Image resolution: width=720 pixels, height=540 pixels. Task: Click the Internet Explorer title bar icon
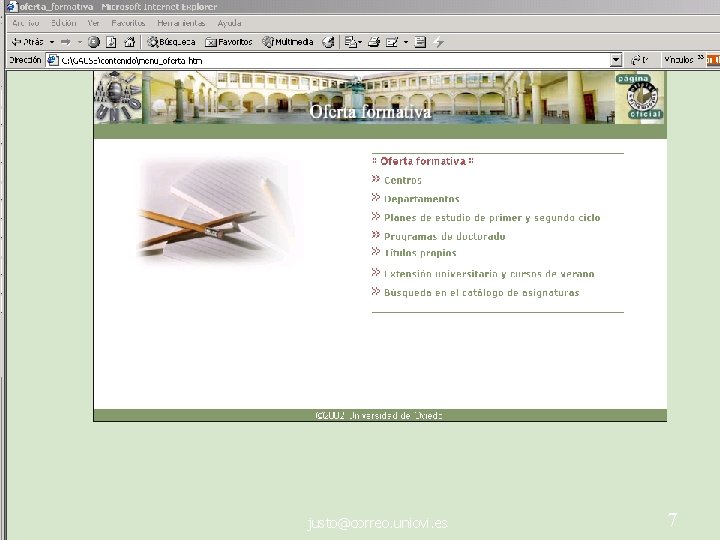11,6
